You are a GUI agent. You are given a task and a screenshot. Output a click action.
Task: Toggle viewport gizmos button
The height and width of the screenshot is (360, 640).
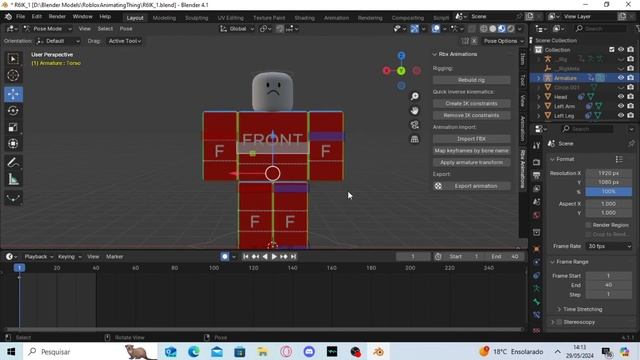coord(414,29)
